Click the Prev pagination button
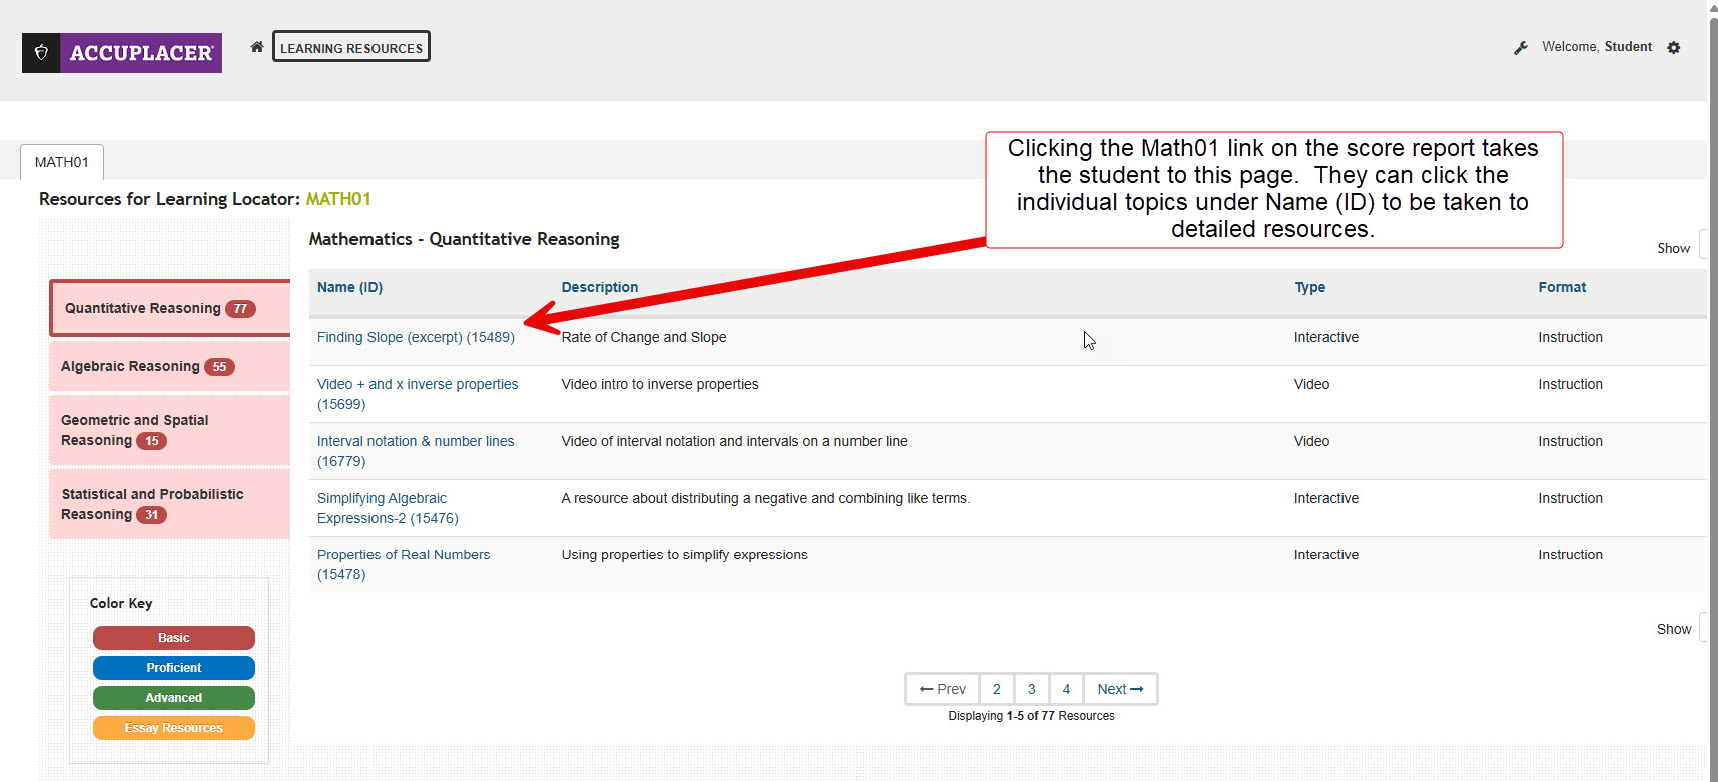 942,689
